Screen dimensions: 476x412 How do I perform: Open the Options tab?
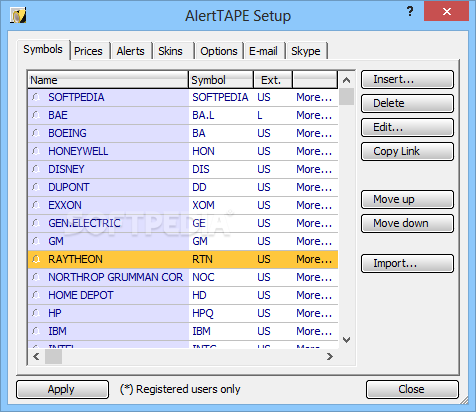[219, 51]
